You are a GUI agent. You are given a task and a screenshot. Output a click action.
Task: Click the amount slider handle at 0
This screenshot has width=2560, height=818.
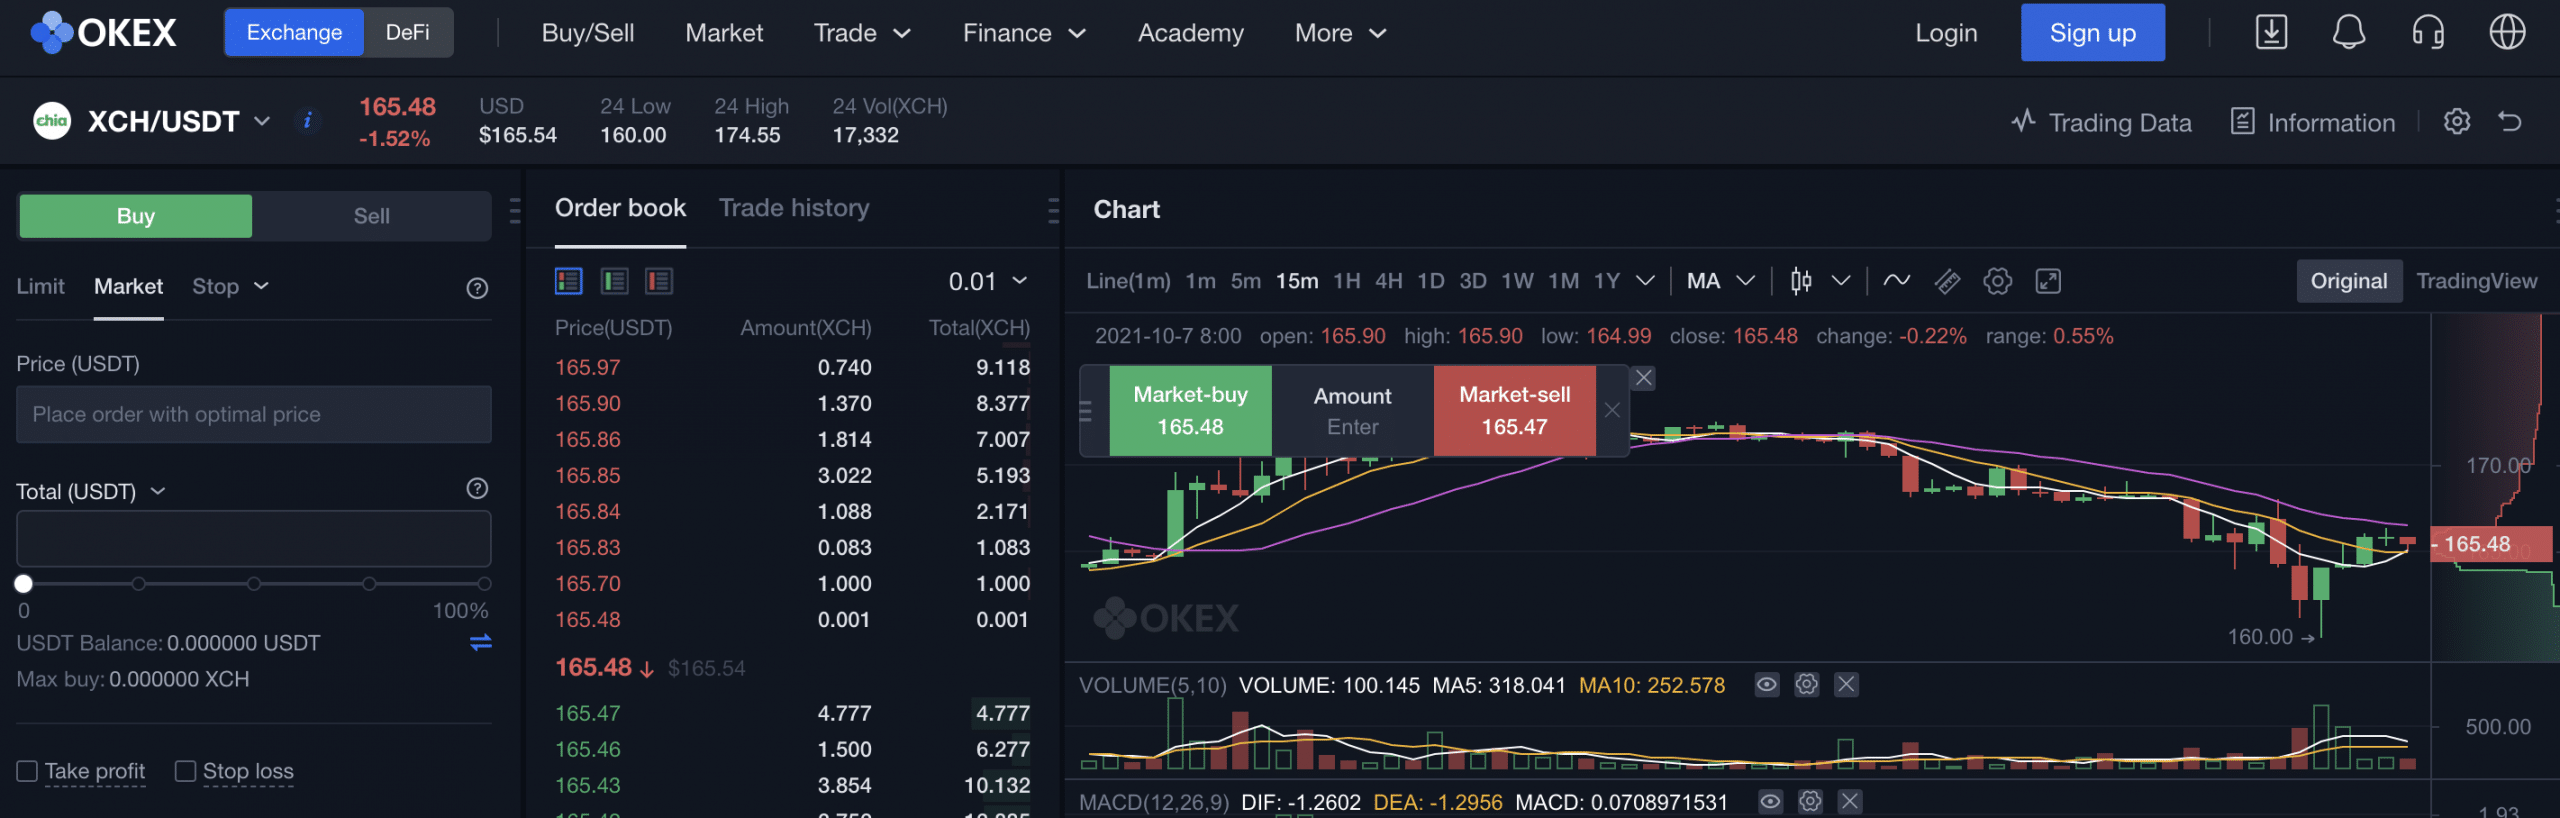[x=24, y=584]
